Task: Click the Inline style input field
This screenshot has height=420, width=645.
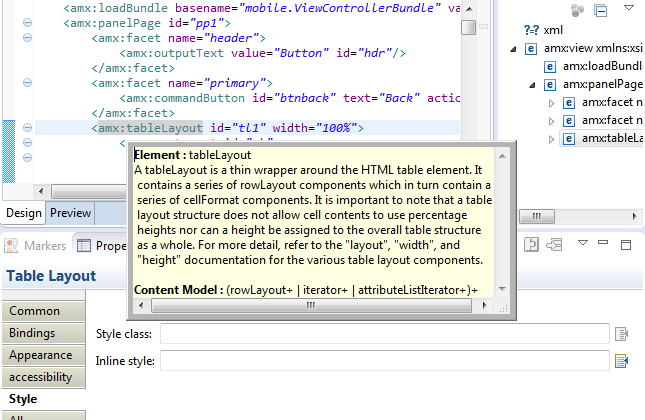Action: tap(385, 361)
